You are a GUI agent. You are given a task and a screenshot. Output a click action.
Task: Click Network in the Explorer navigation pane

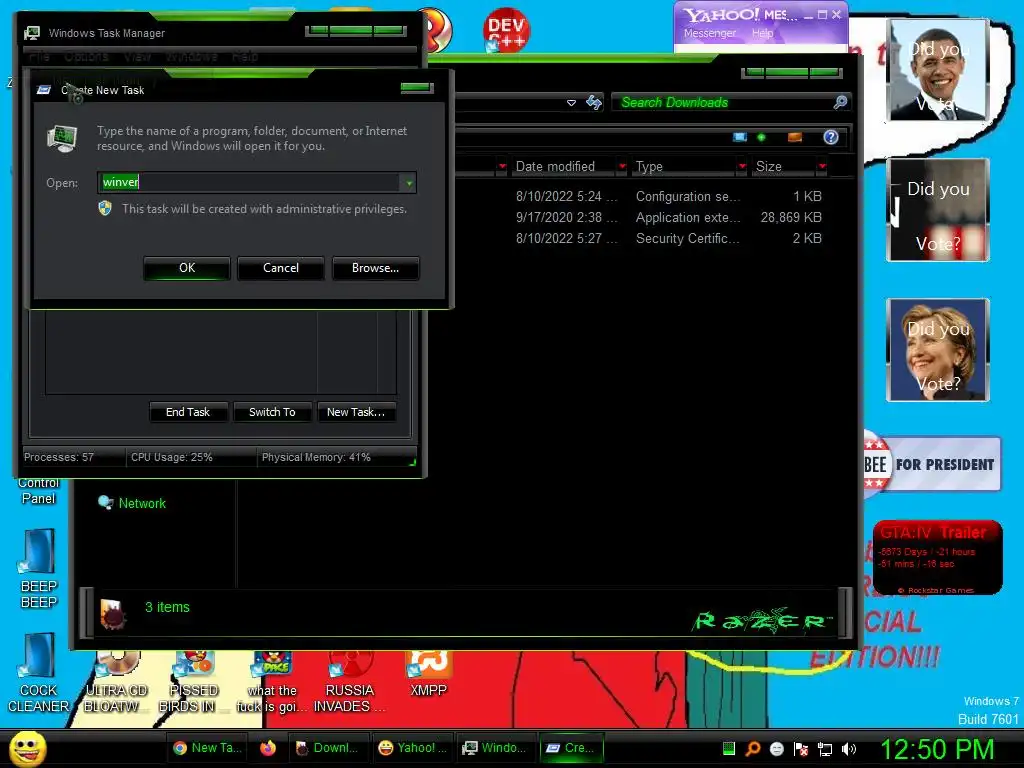pyautogui.click(x=142, y=504)
